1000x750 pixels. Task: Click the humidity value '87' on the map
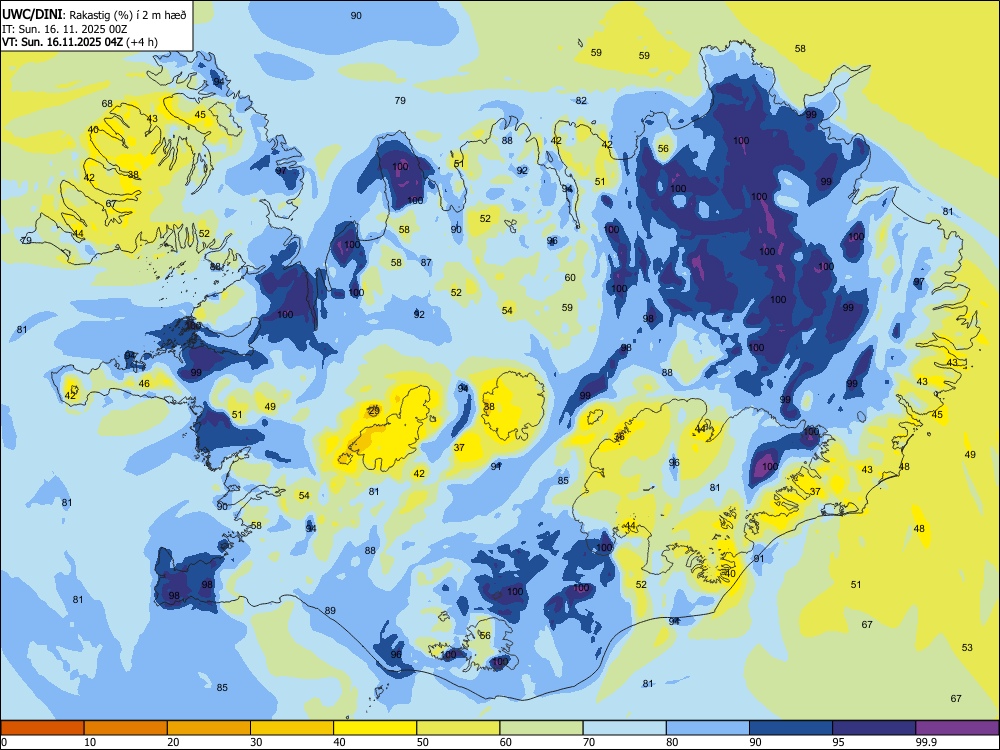pos(426,262)
